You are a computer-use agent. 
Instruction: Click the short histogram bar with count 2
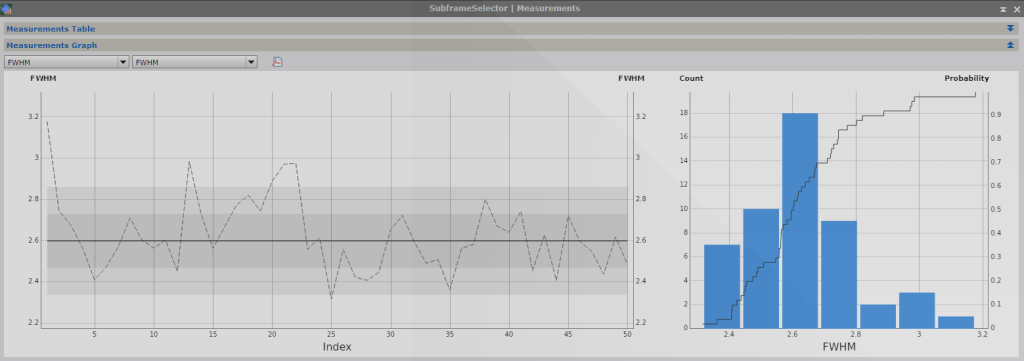[x=878, y=316]
